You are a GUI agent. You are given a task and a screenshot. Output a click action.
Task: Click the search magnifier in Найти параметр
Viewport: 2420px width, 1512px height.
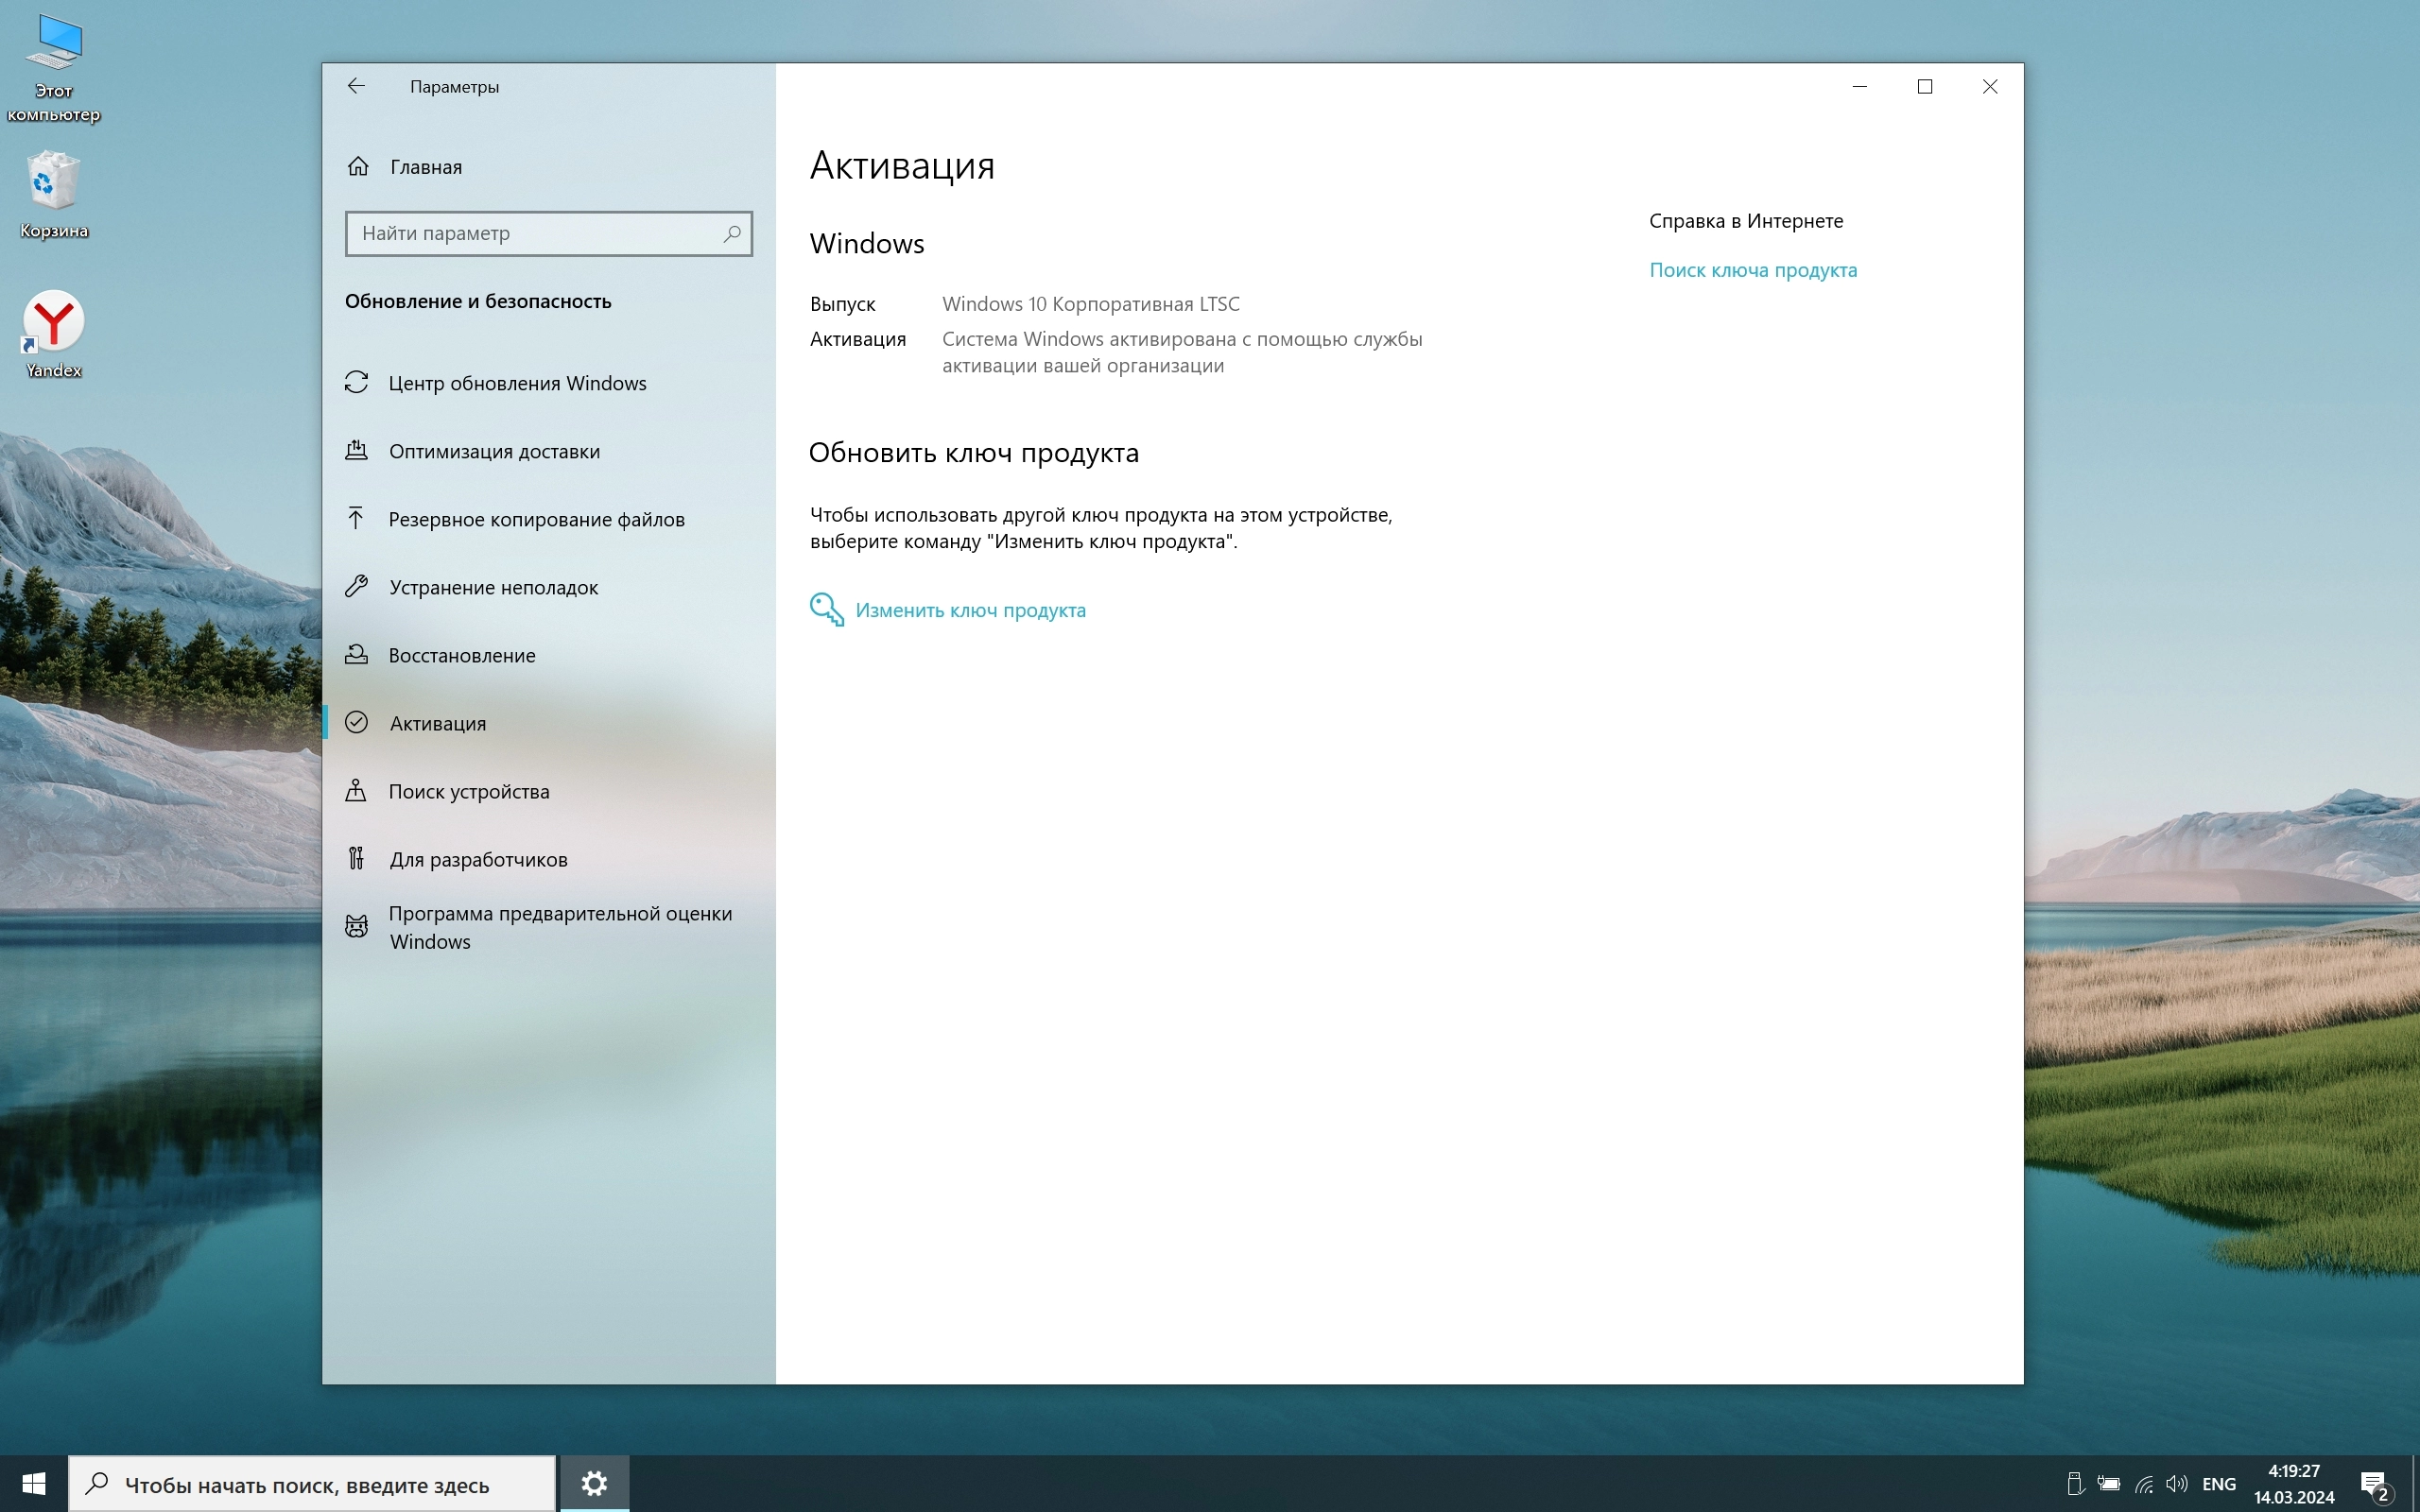[x=731, y=233]
